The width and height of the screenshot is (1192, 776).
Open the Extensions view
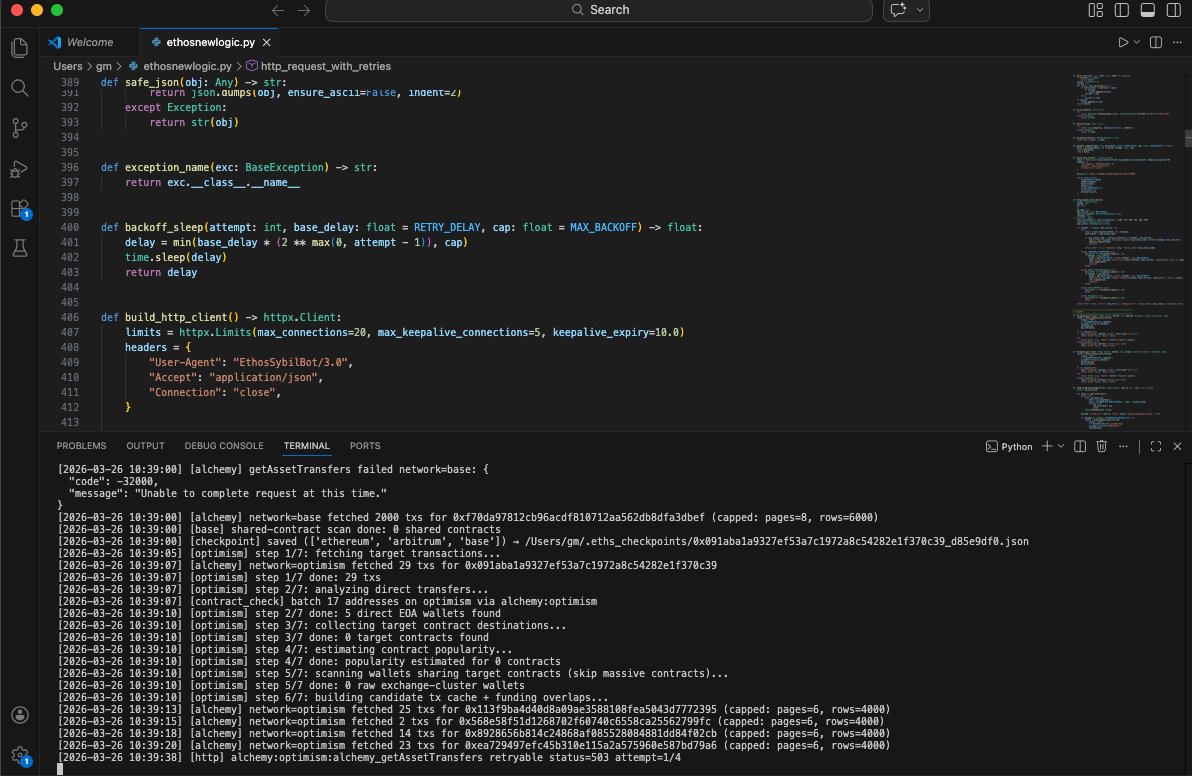tap(20, 209)
